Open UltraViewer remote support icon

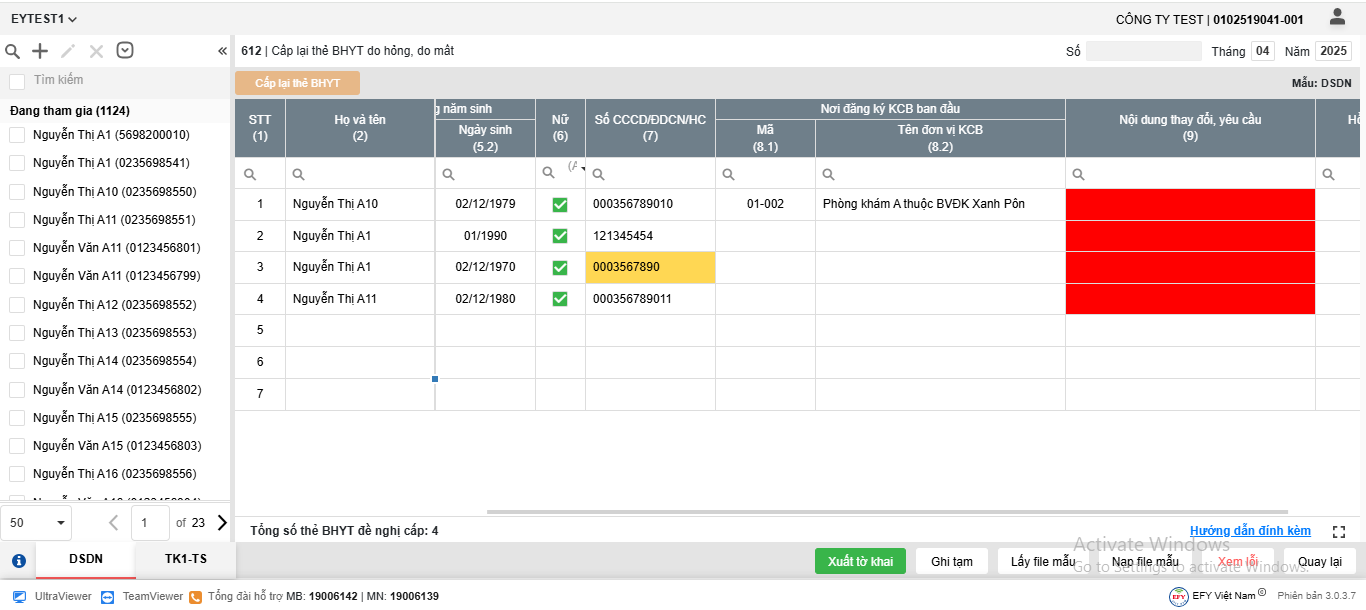pos(20,596)
